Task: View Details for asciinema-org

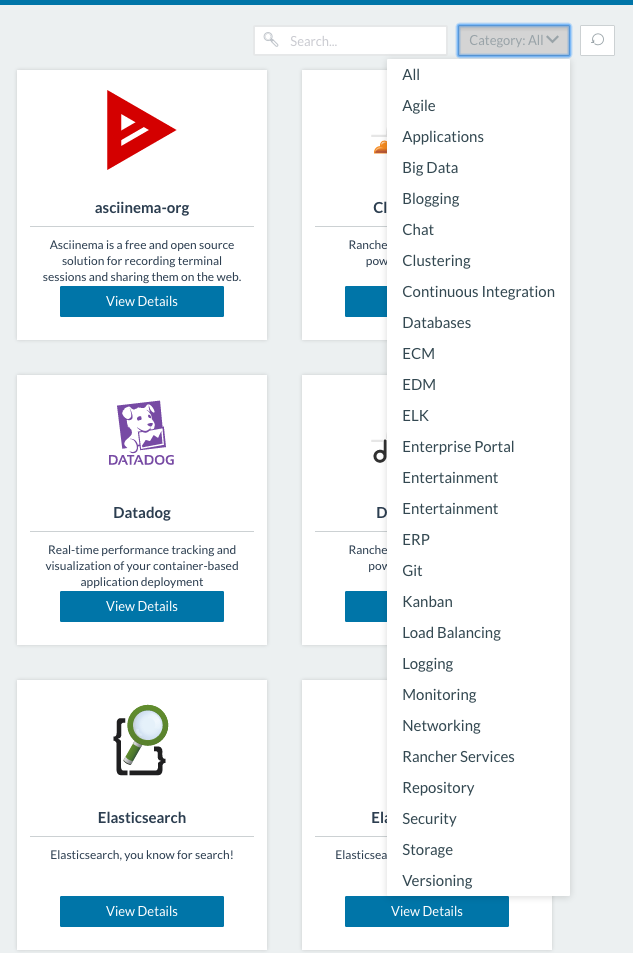Action: (x=142, y=301)
